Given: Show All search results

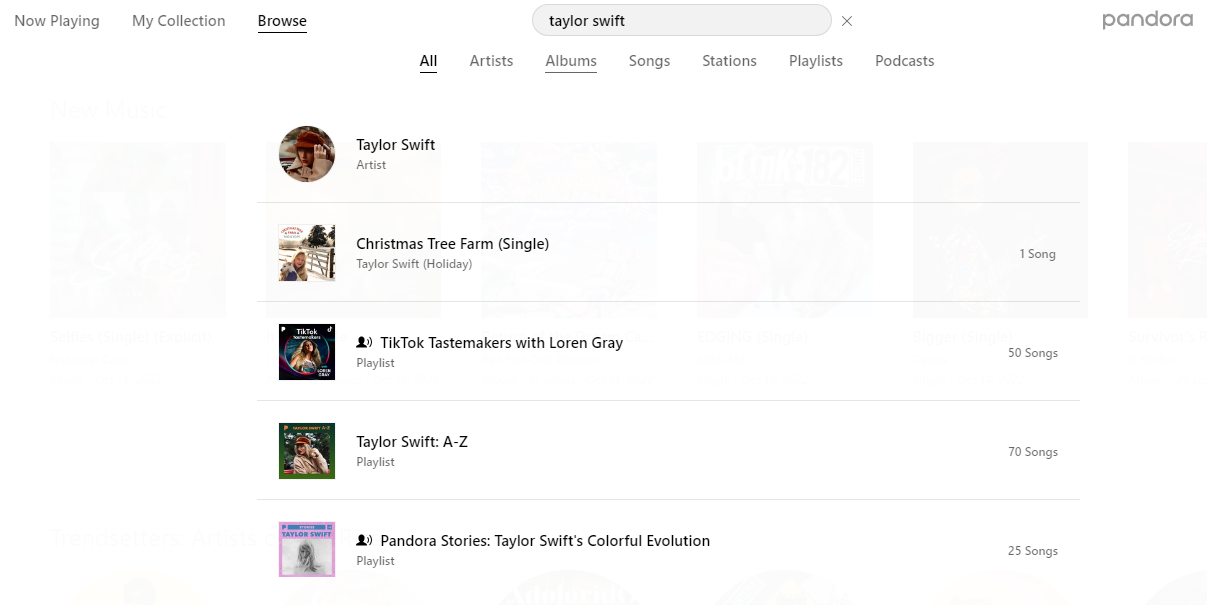Looking at the screenshot, I should click(x=428, y=61).
